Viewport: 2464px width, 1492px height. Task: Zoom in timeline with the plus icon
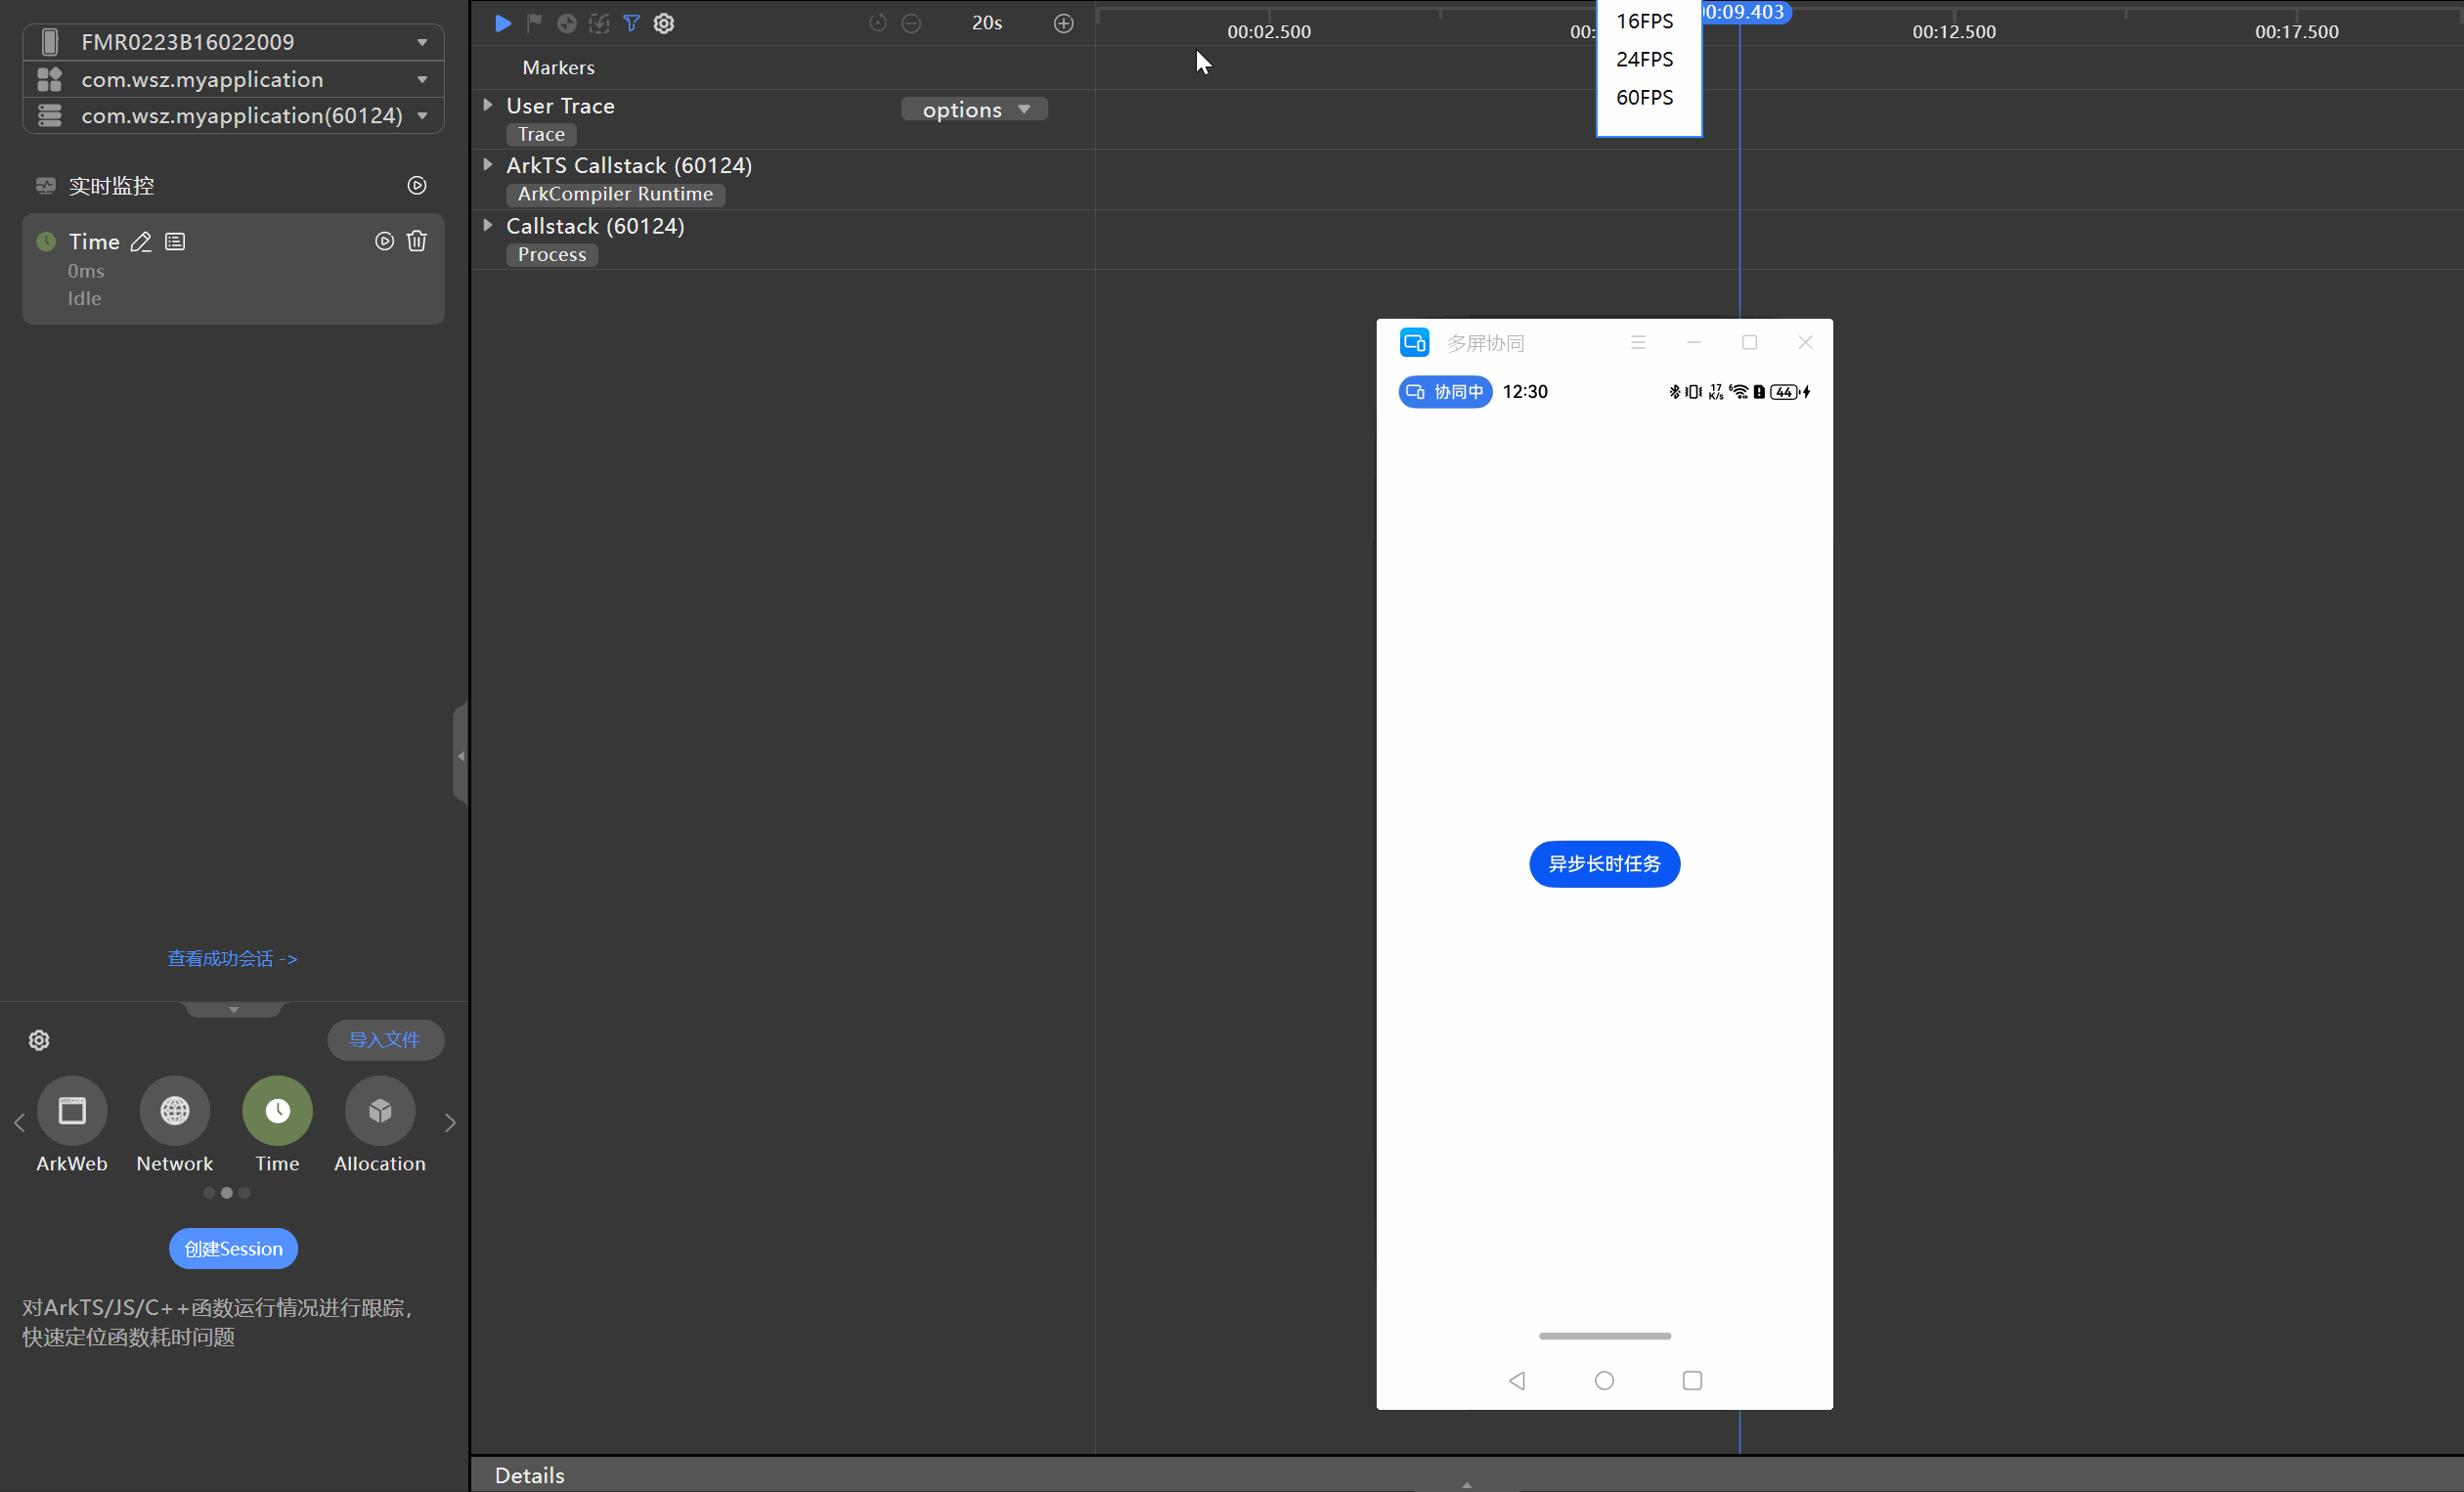[x=1063, y=23]
